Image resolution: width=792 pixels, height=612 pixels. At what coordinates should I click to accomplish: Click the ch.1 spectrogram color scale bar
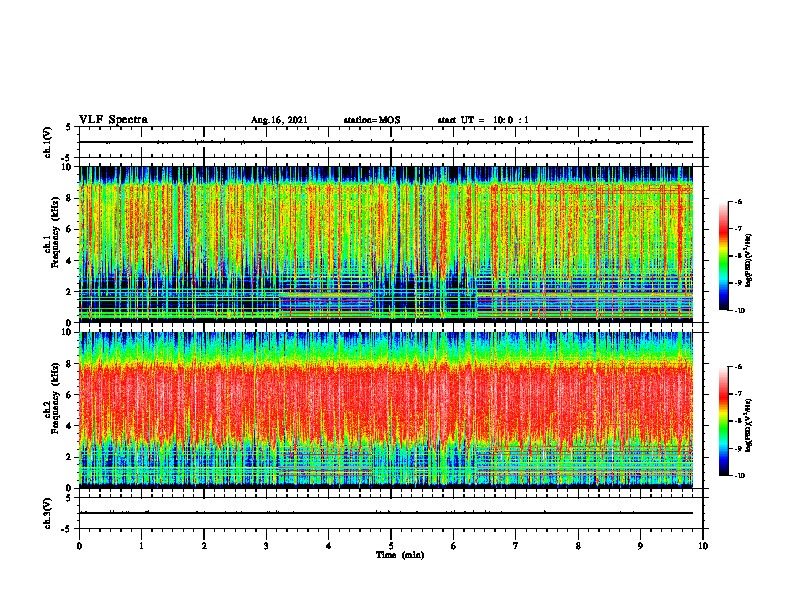[723, 256]
